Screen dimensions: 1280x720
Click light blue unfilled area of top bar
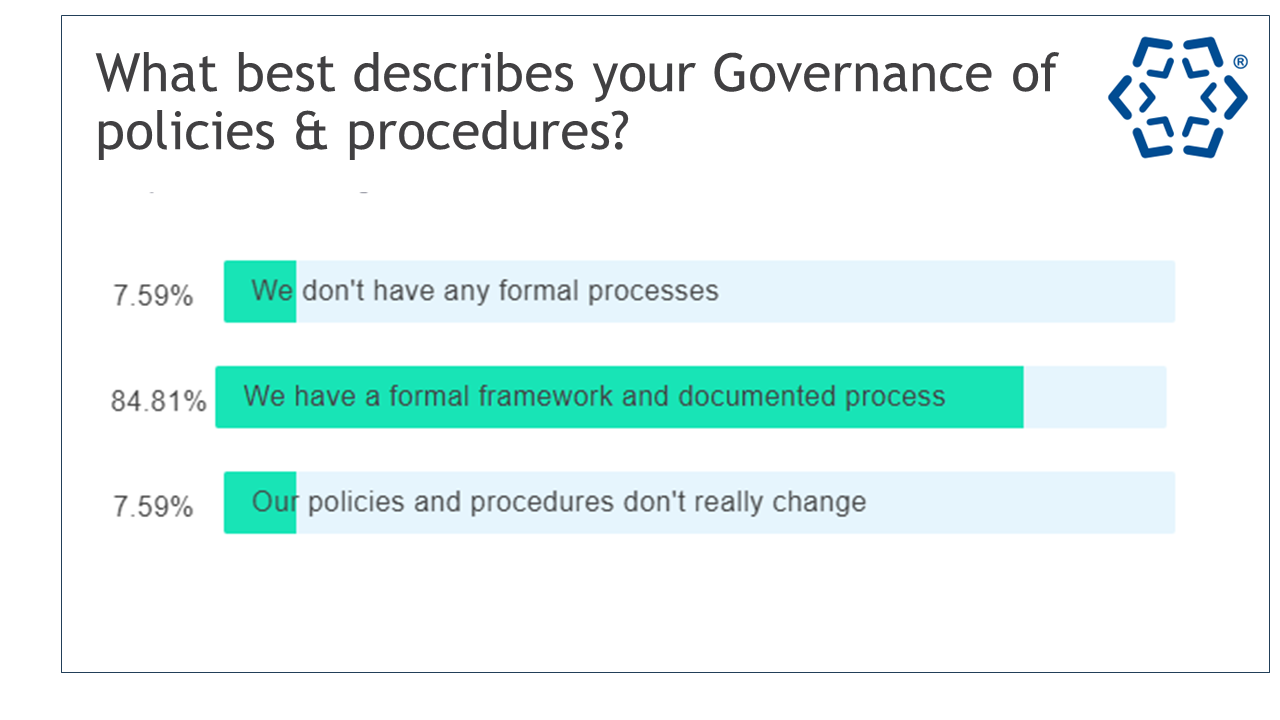point(950,291)
